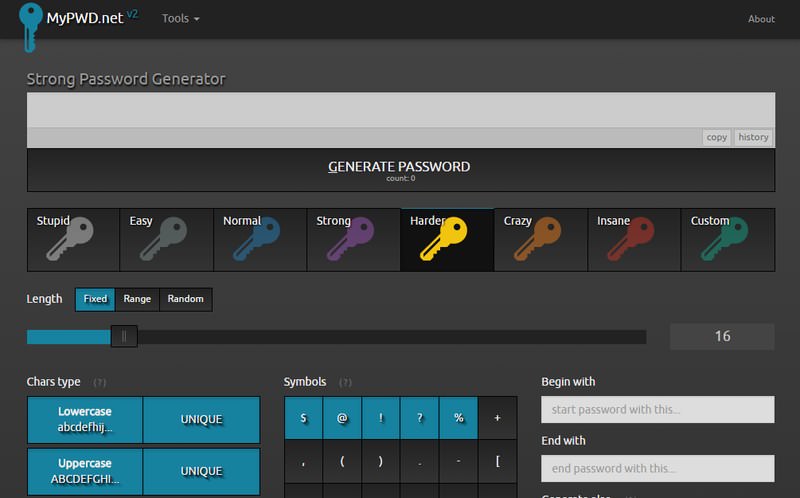
Task: Select the Harder yellow key preset
Action: click(447, 240)
